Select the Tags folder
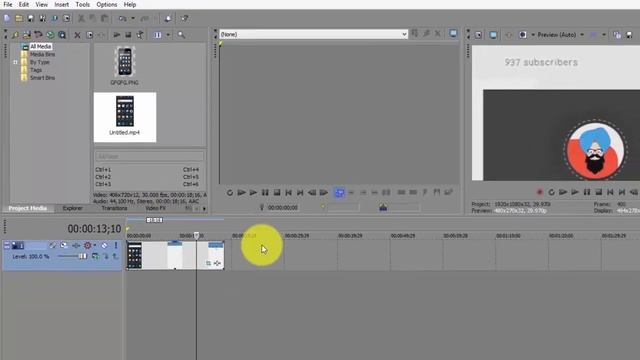 (x=36, y=70)
